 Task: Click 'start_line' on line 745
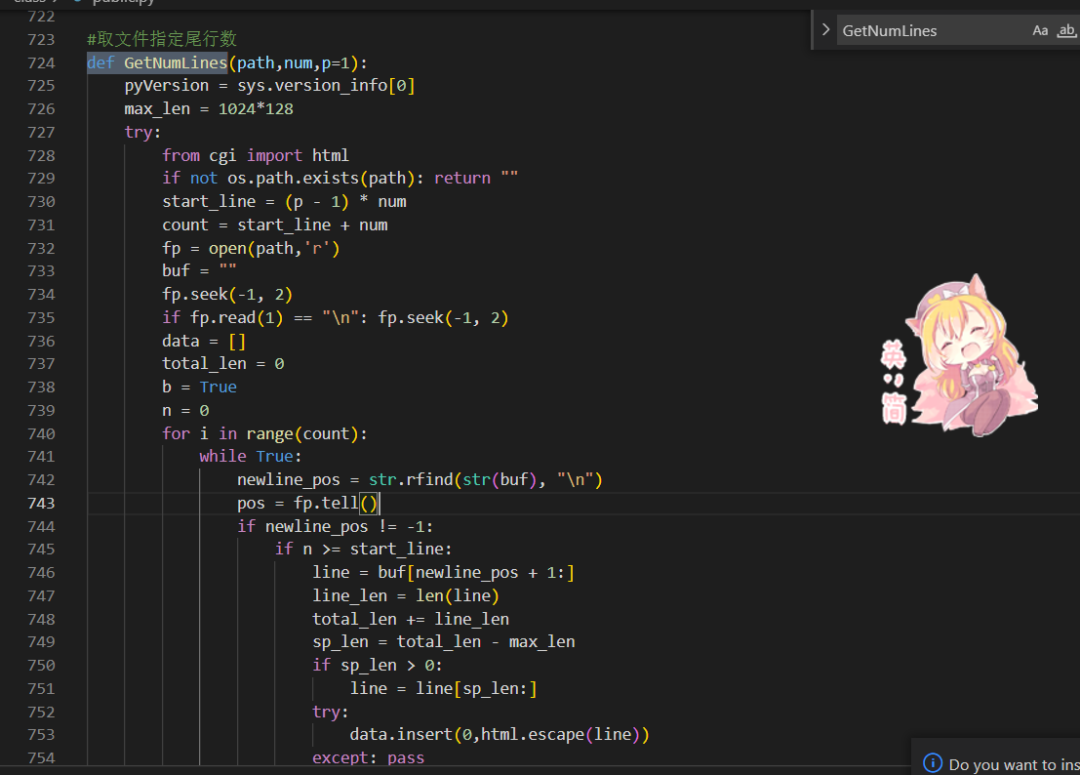coord(396,549)
